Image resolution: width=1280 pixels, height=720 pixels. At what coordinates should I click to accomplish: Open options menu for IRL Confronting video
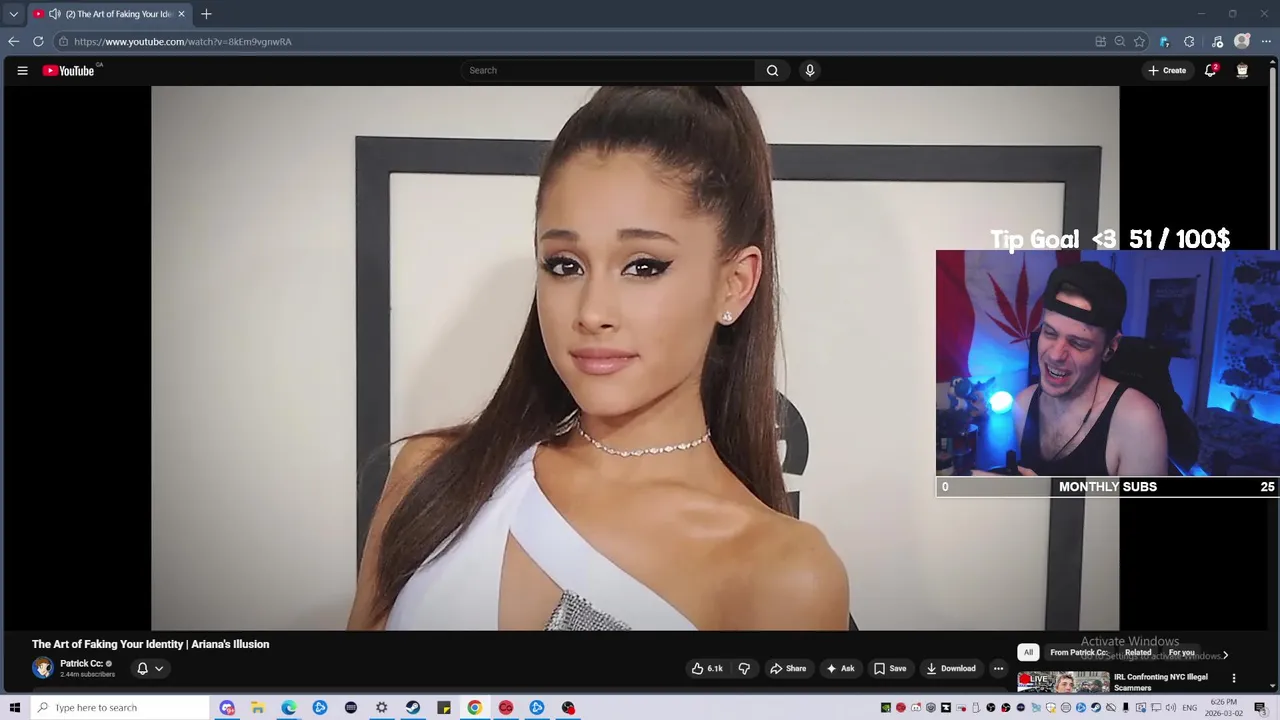pyautogui.click(x=1233, y=678)
